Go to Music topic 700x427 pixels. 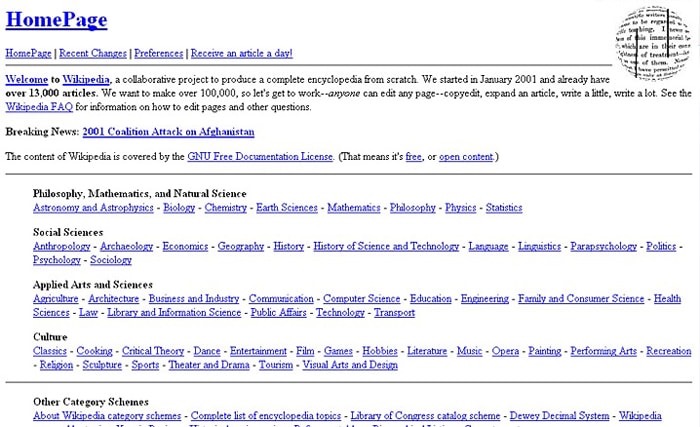469,351
